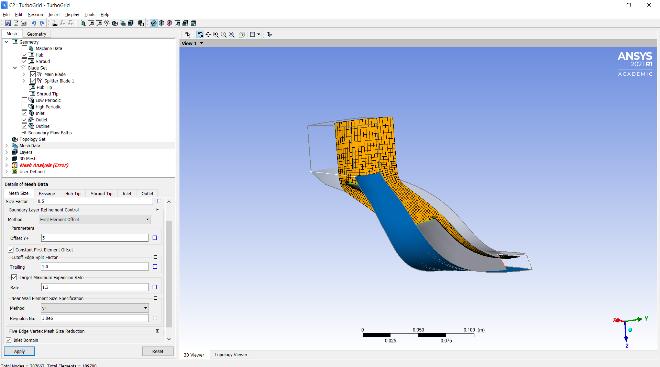
Task: Toggle the Outline checkbox in the tree
Action: [x=24, y=126]
